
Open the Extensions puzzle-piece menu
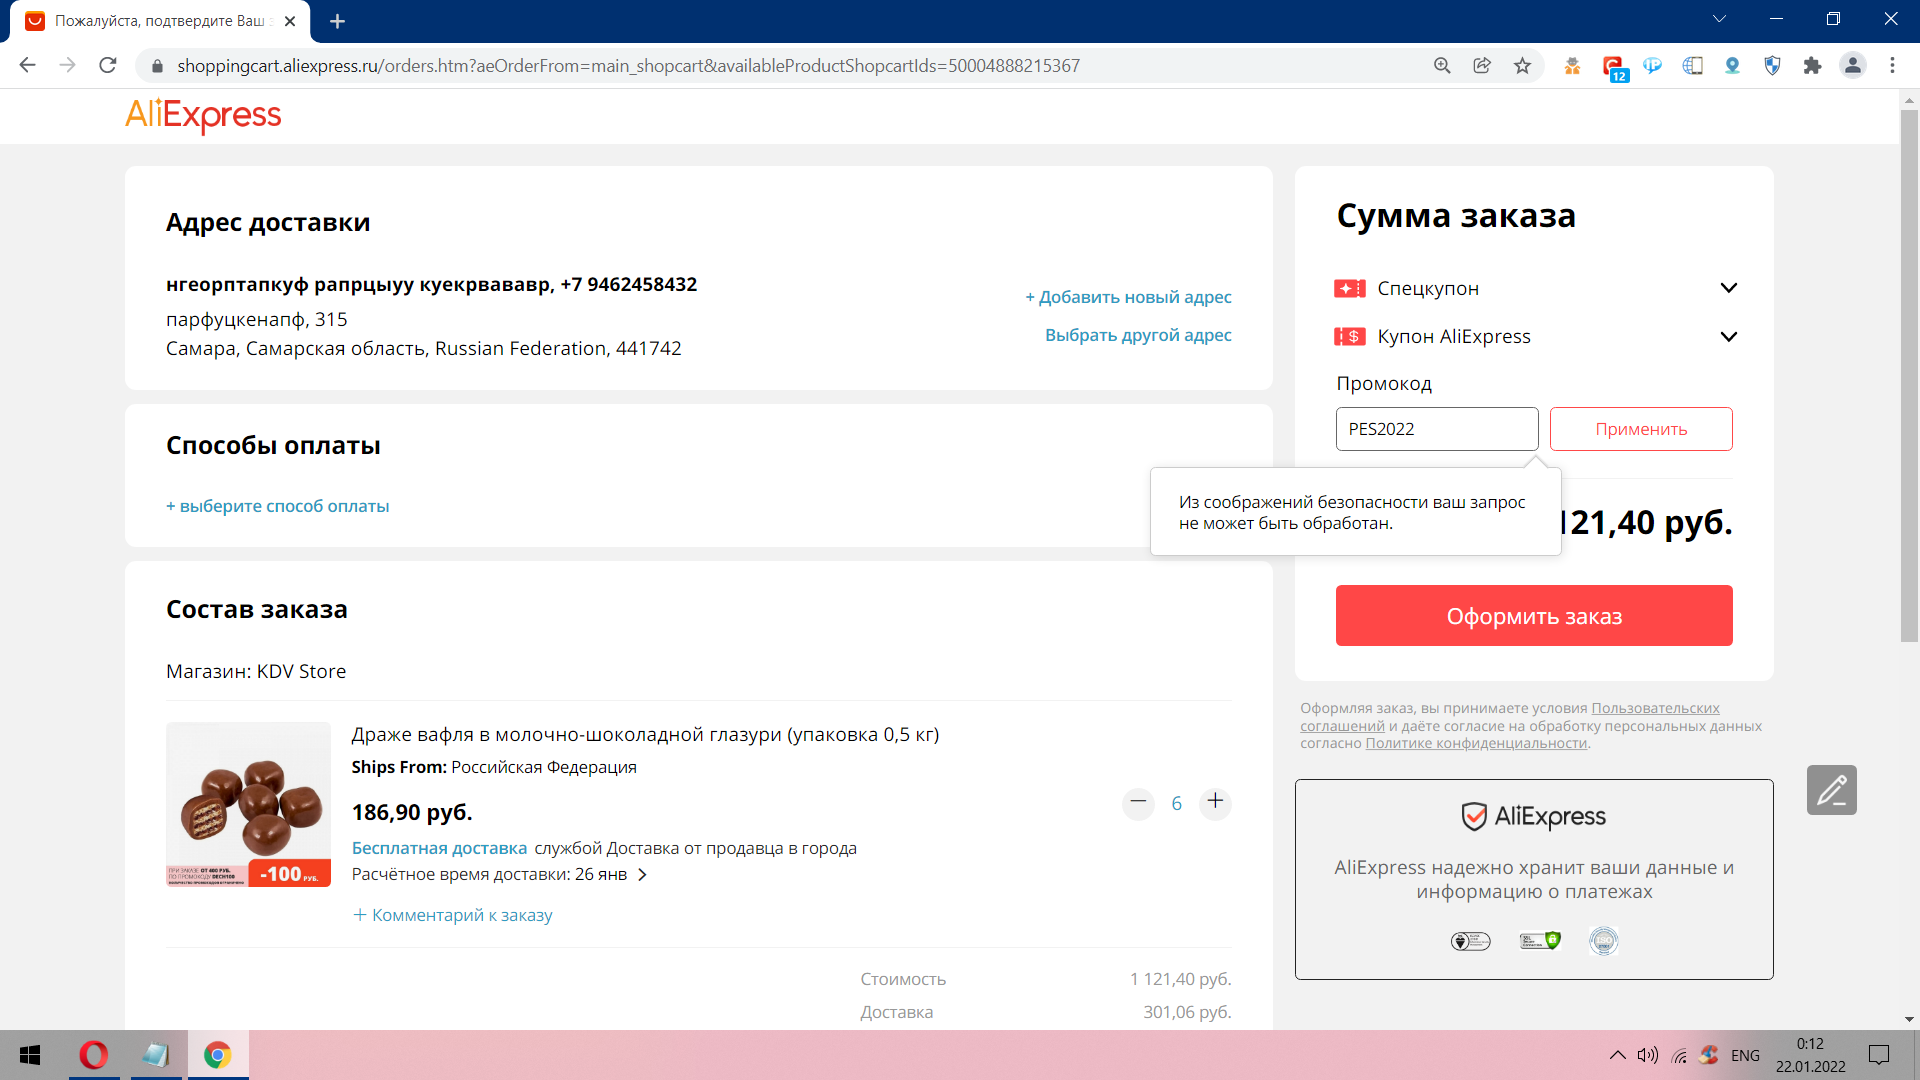click(1812, 66)
